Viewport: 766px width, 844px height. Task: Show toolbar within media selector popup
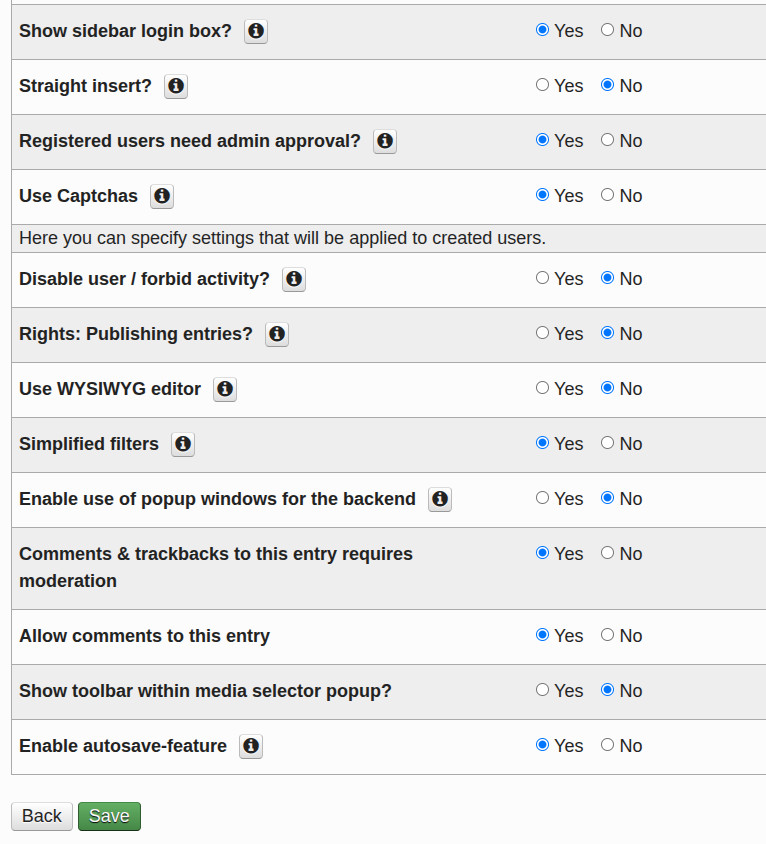click(x=540, y=691)
